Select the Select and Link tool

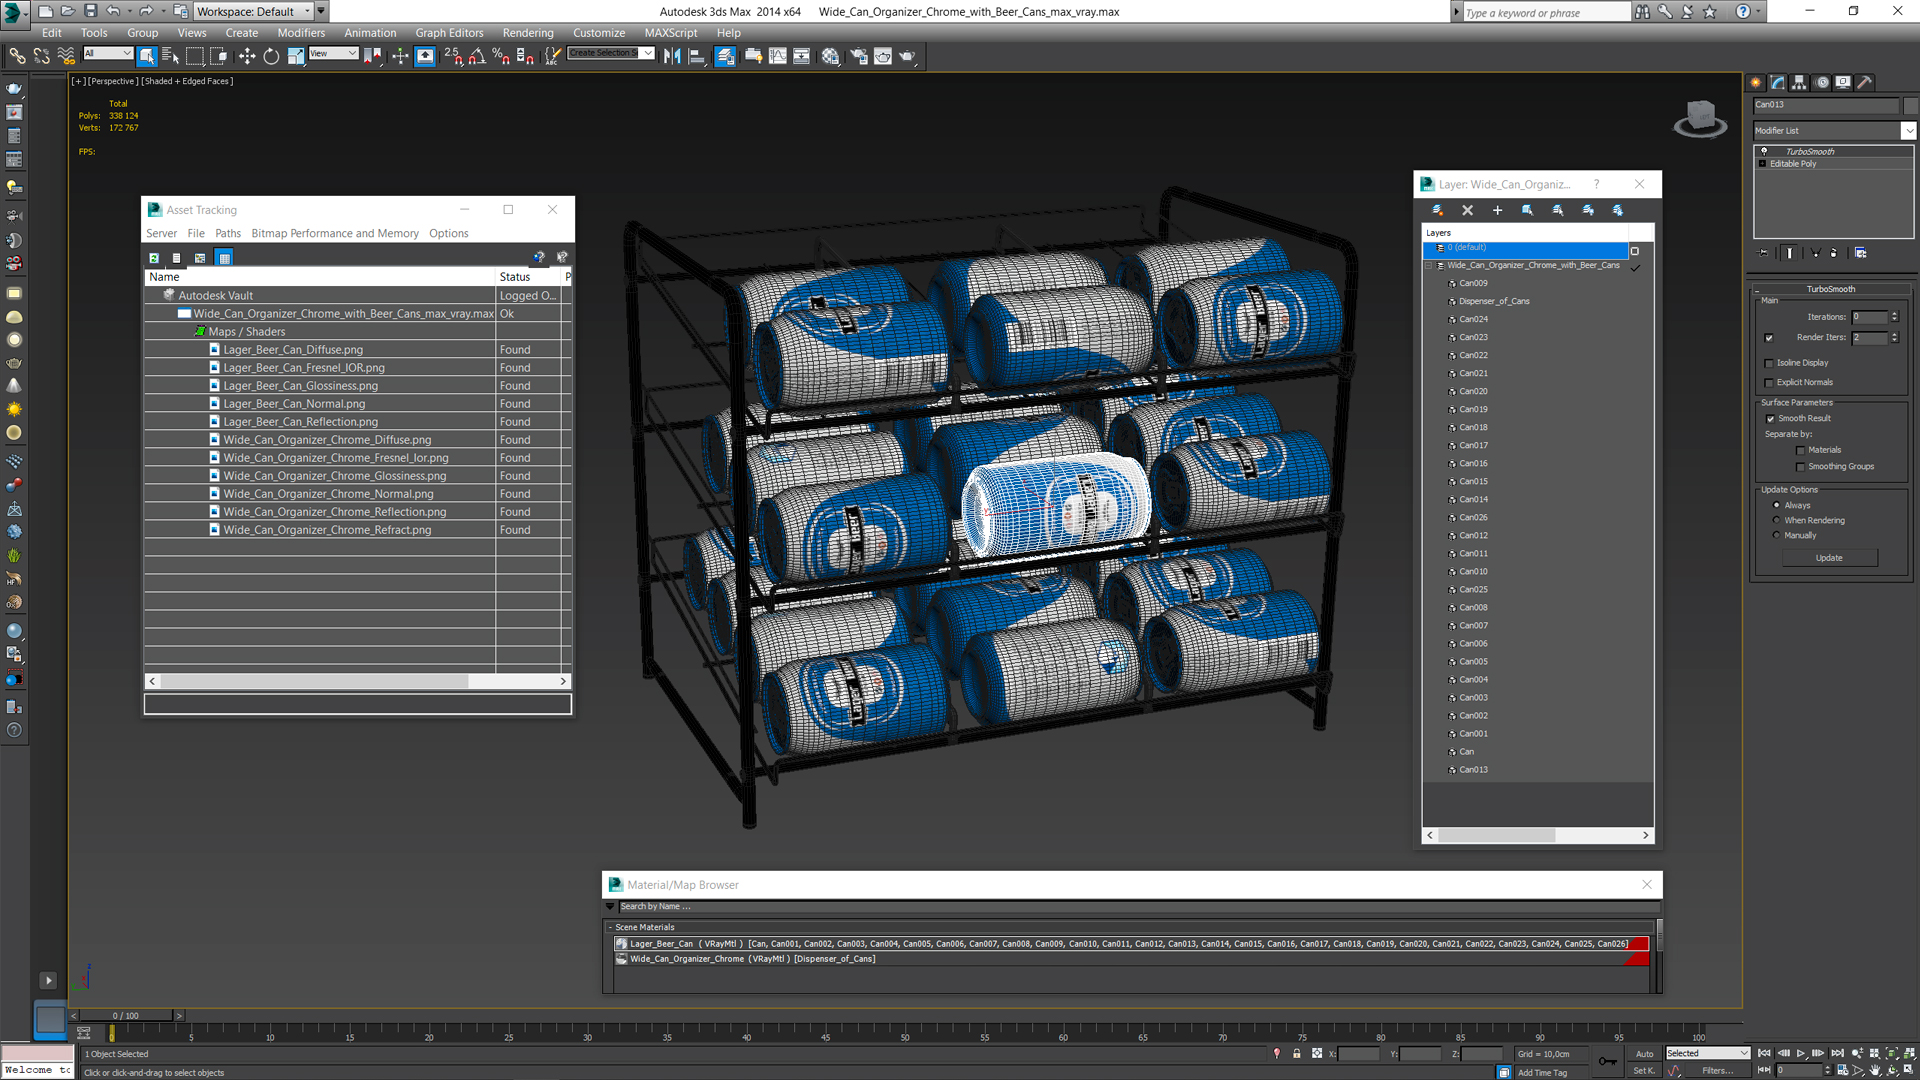pos(17,56)
